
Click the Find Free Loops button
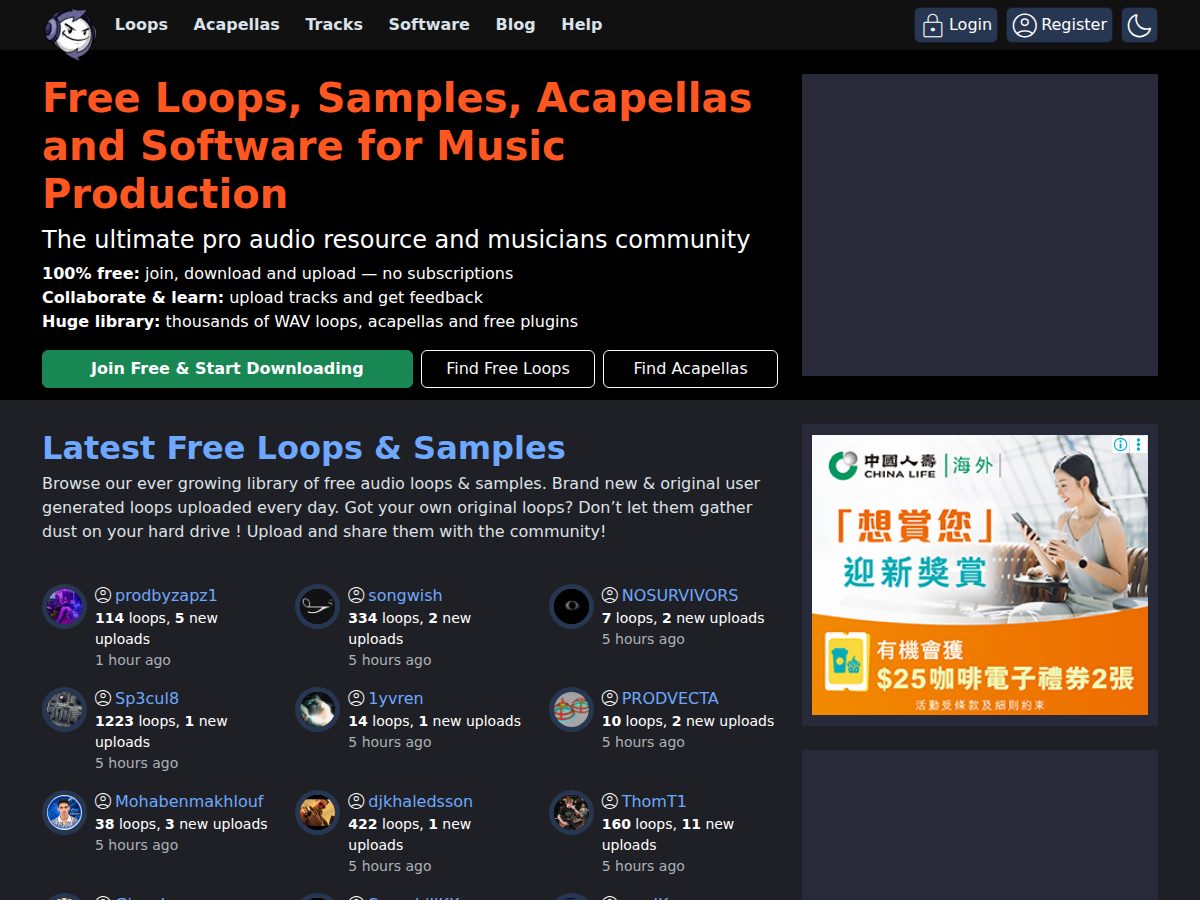click(508, 369)
